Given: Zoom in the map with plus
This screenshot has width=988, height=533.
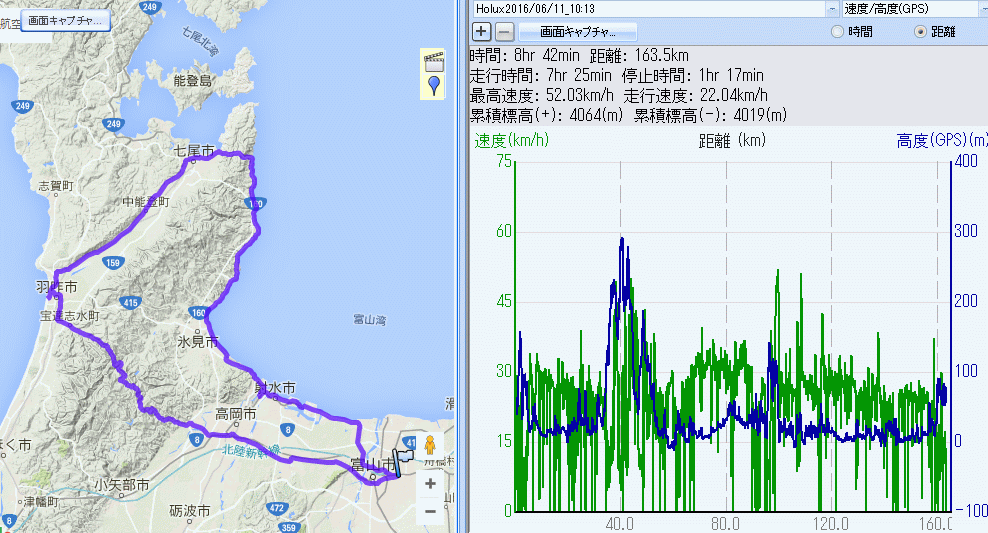Looking at the screenshot, I should [430, 483].
